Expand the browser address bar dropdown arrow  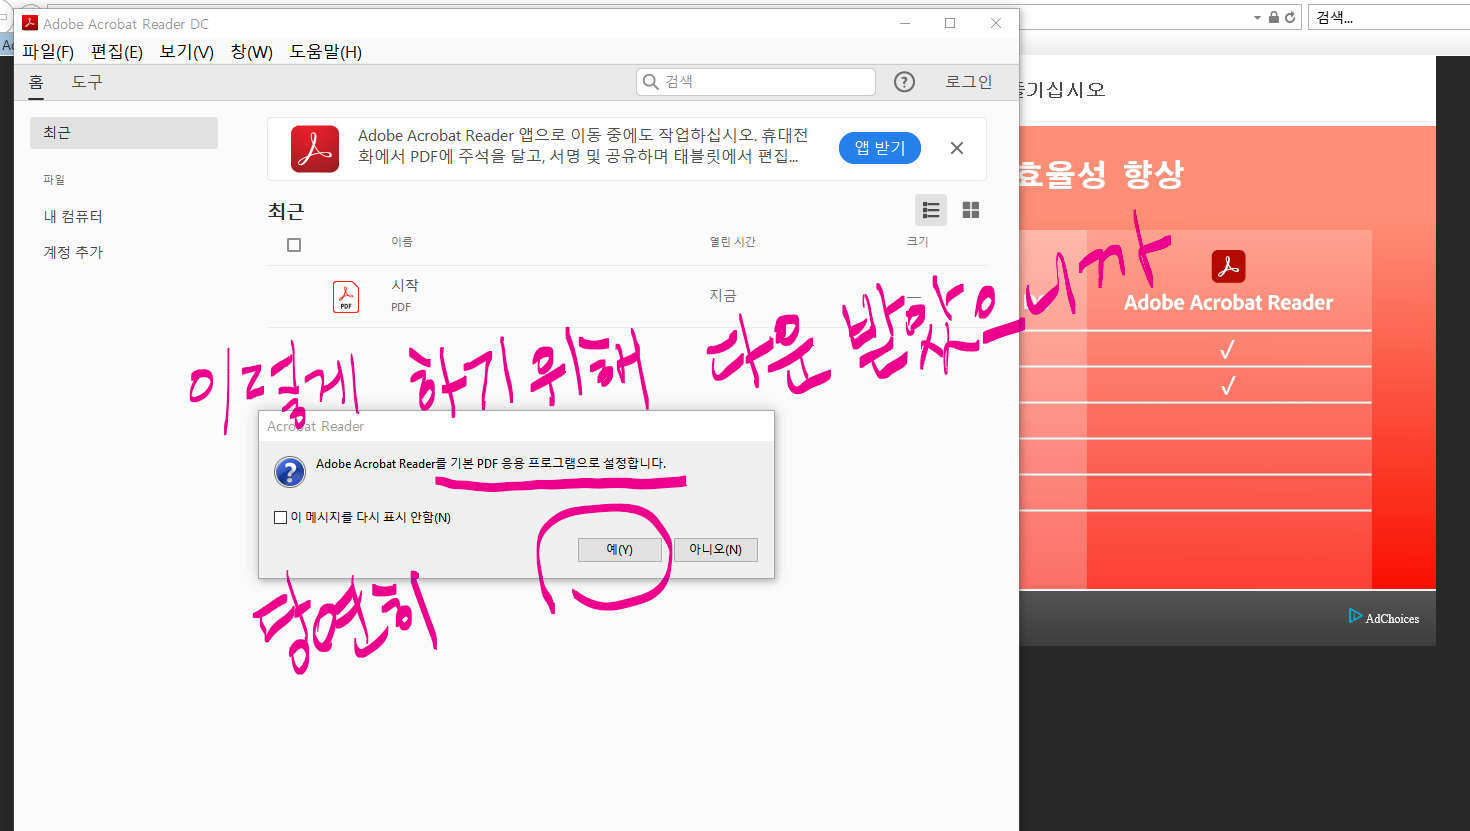tap(1257, 18)
